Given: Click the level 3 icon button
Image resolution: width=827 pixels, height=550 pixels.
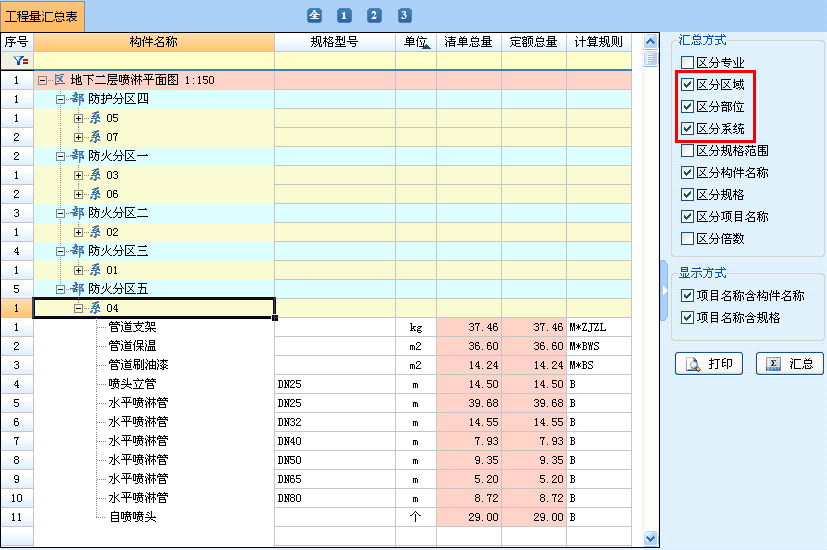Looking at the screenshot, I should coord(404,15).
